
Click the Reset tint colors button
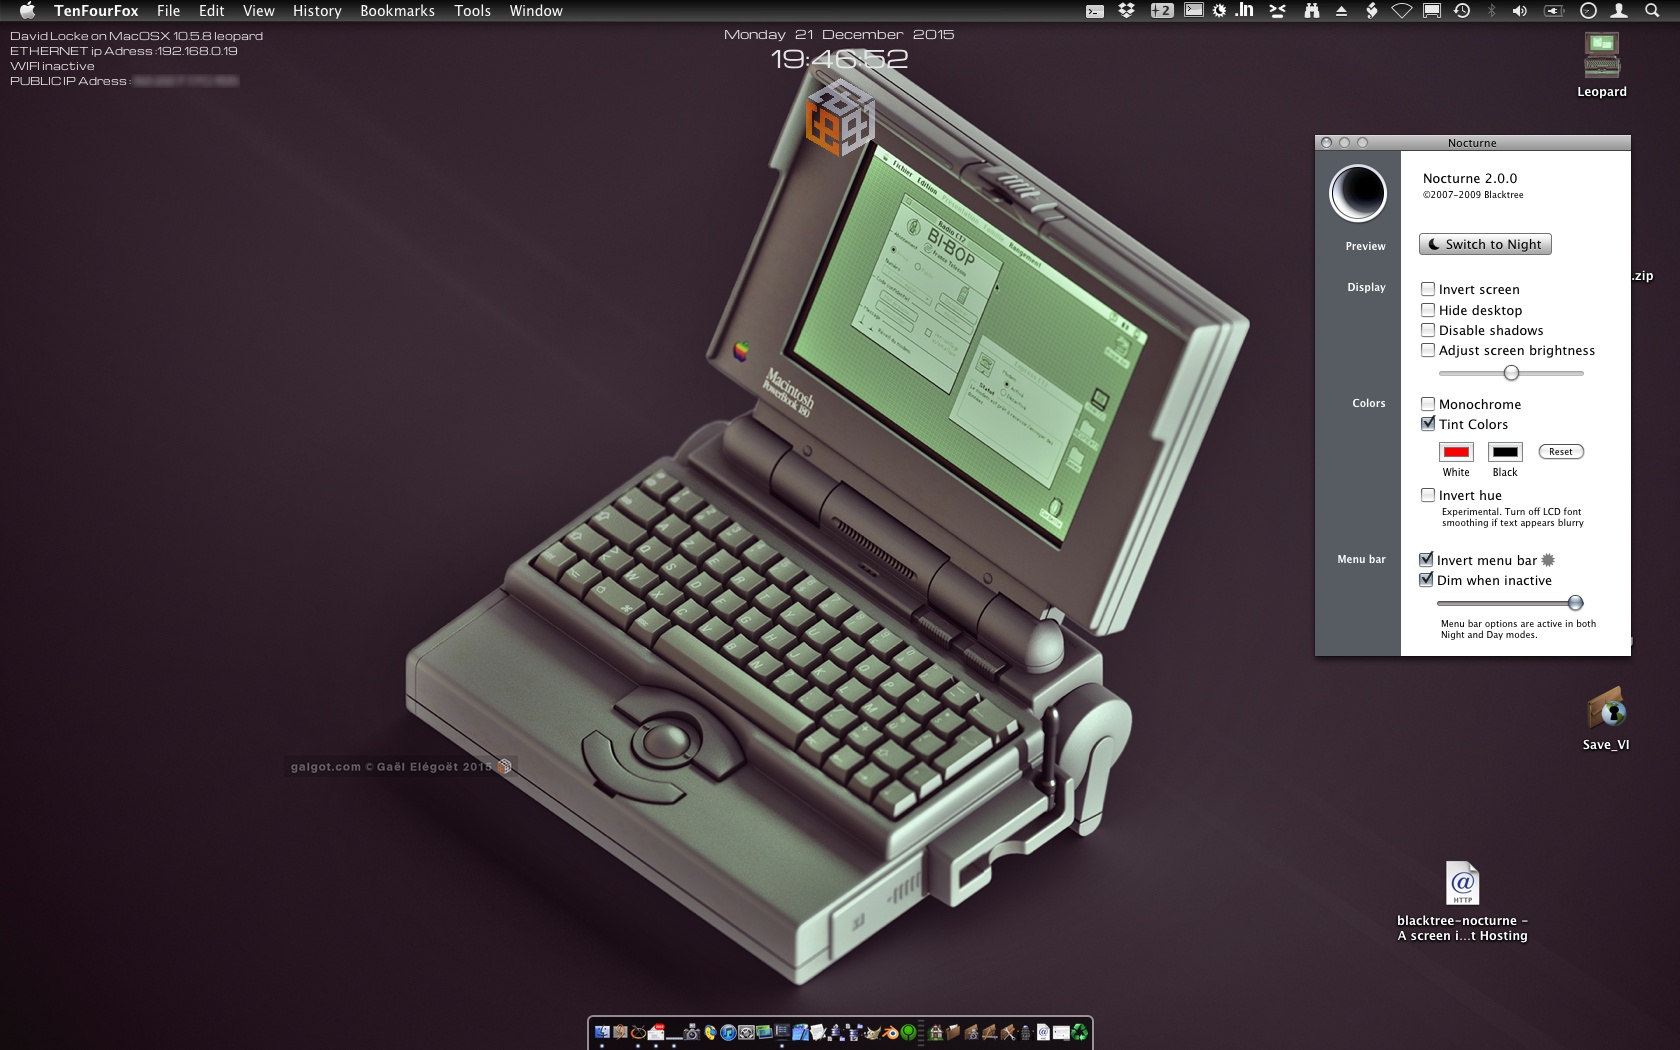pos(1561,452)
